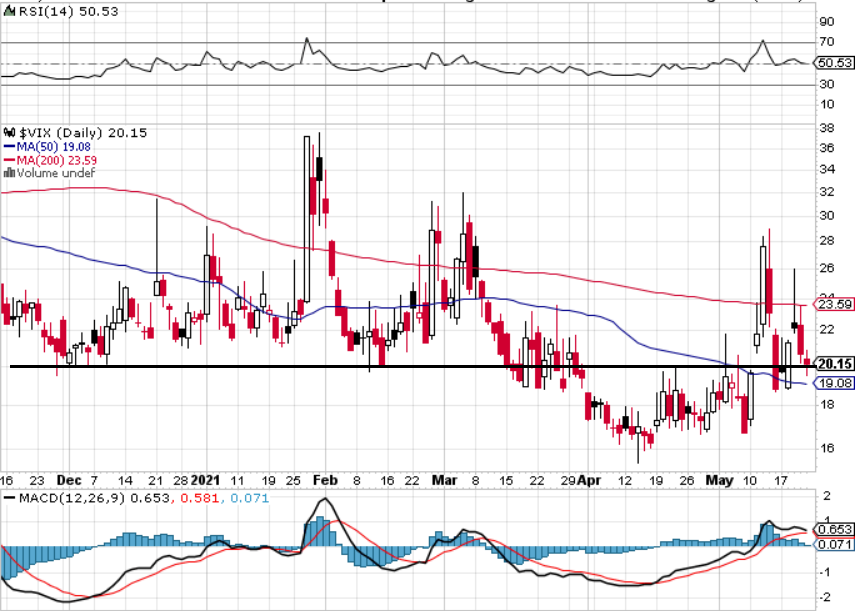The width and height of the screenshot is (860, 611).
Task: Click the $VIX candlestick symbol icon
Action: tap(10, 133)
